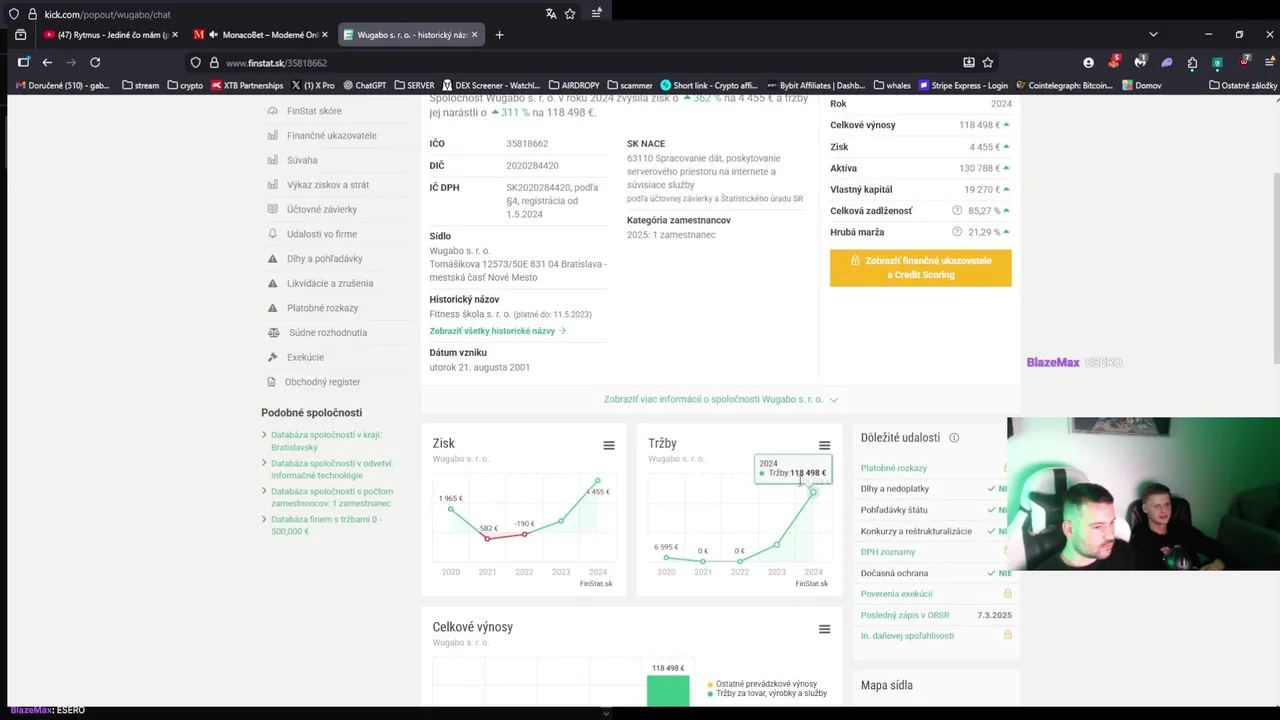Click Zobraziť finančné ukazovatele a Credit Scoring button

pos(920,268)
